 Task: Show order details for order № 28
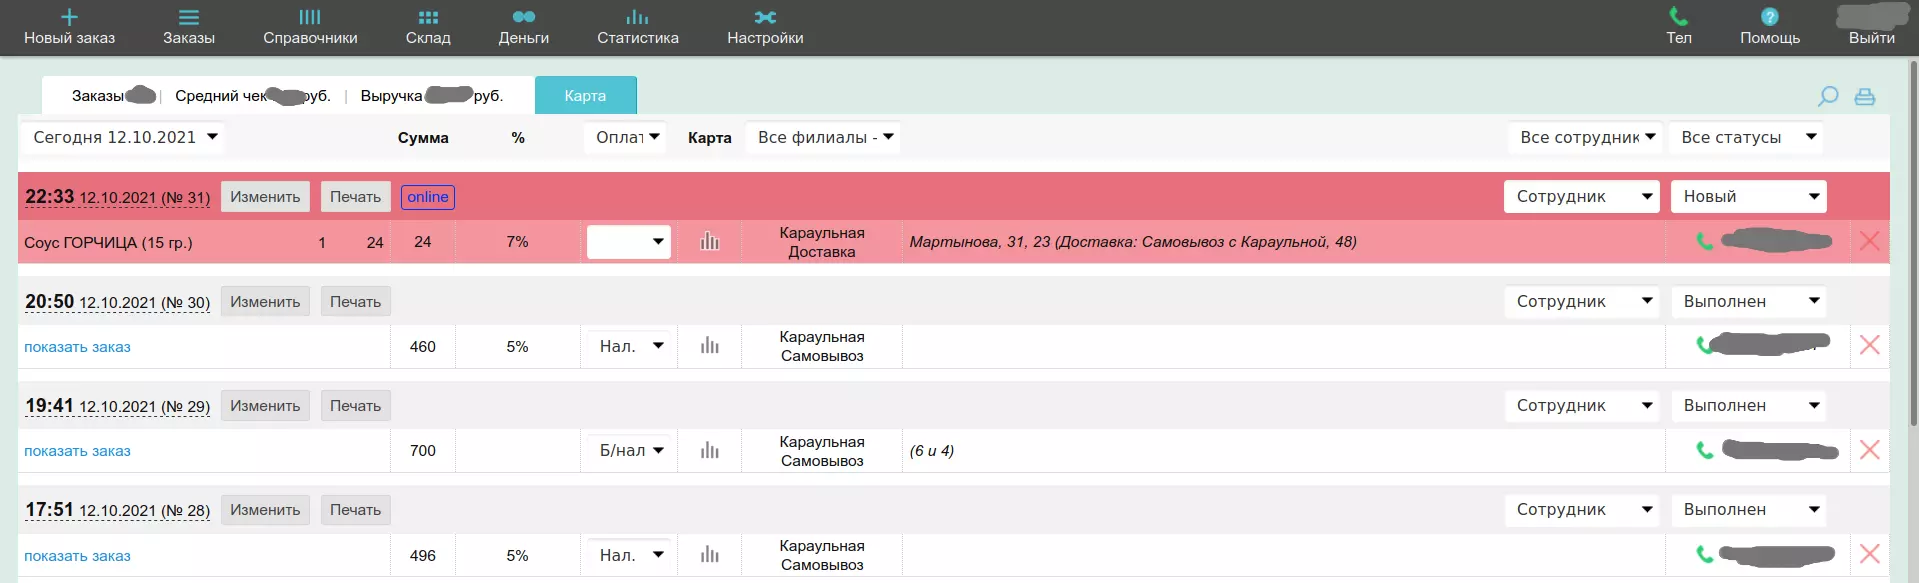point(77,556)
